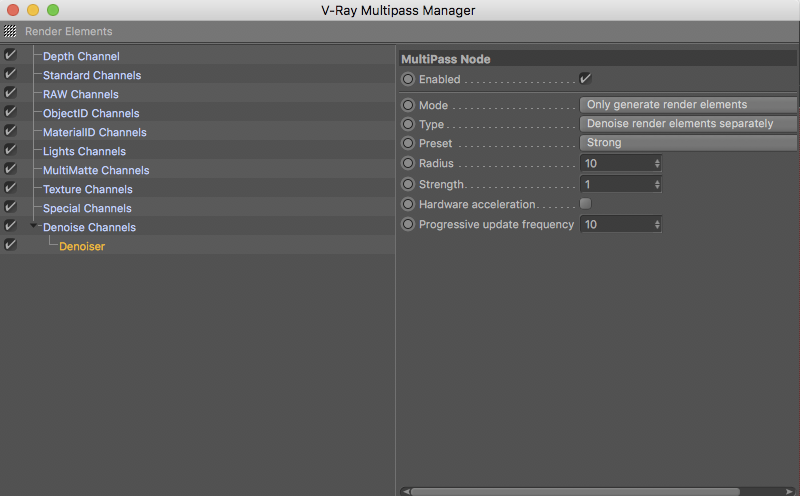Uncheck the Special Channels checkbox
This screenshot has width=800, height=496.
(x=10, y=206)
